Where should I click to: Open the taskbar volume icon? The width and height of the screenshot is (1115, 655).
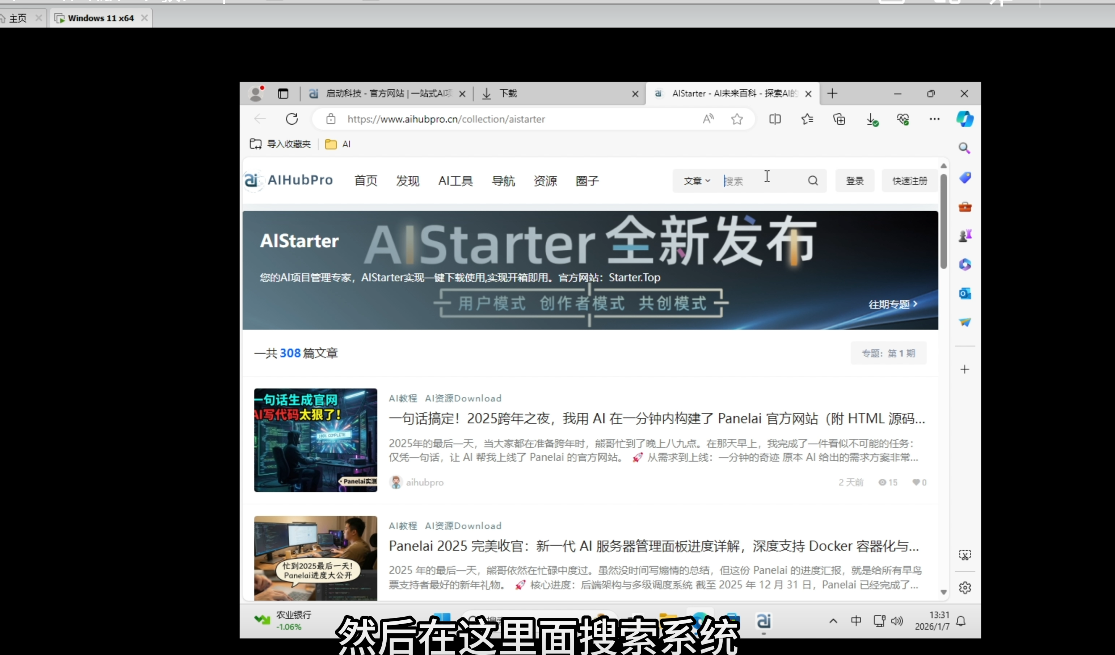(x=897, y=621)
